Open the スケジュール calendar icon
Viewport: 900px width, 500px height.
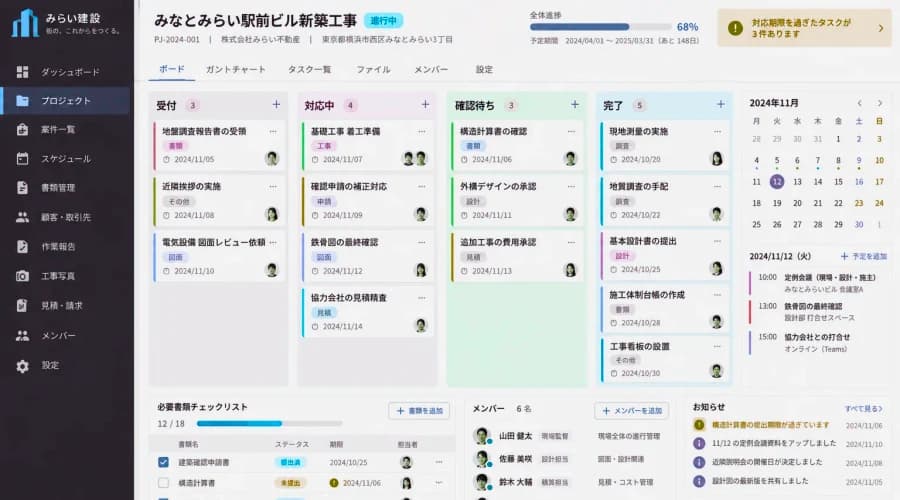coord(22,159)
